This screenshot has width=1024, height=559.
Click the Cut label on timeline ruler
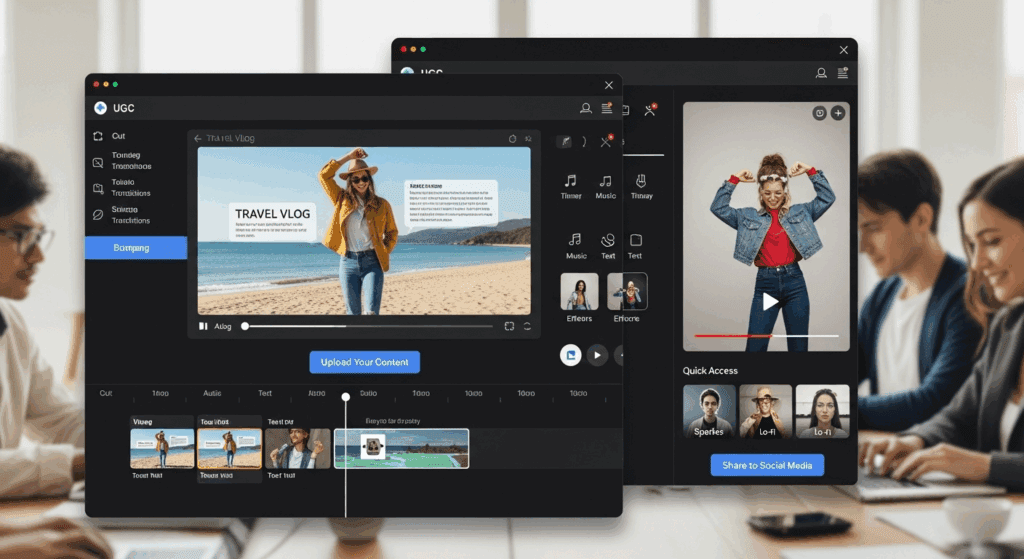(106, 393)
